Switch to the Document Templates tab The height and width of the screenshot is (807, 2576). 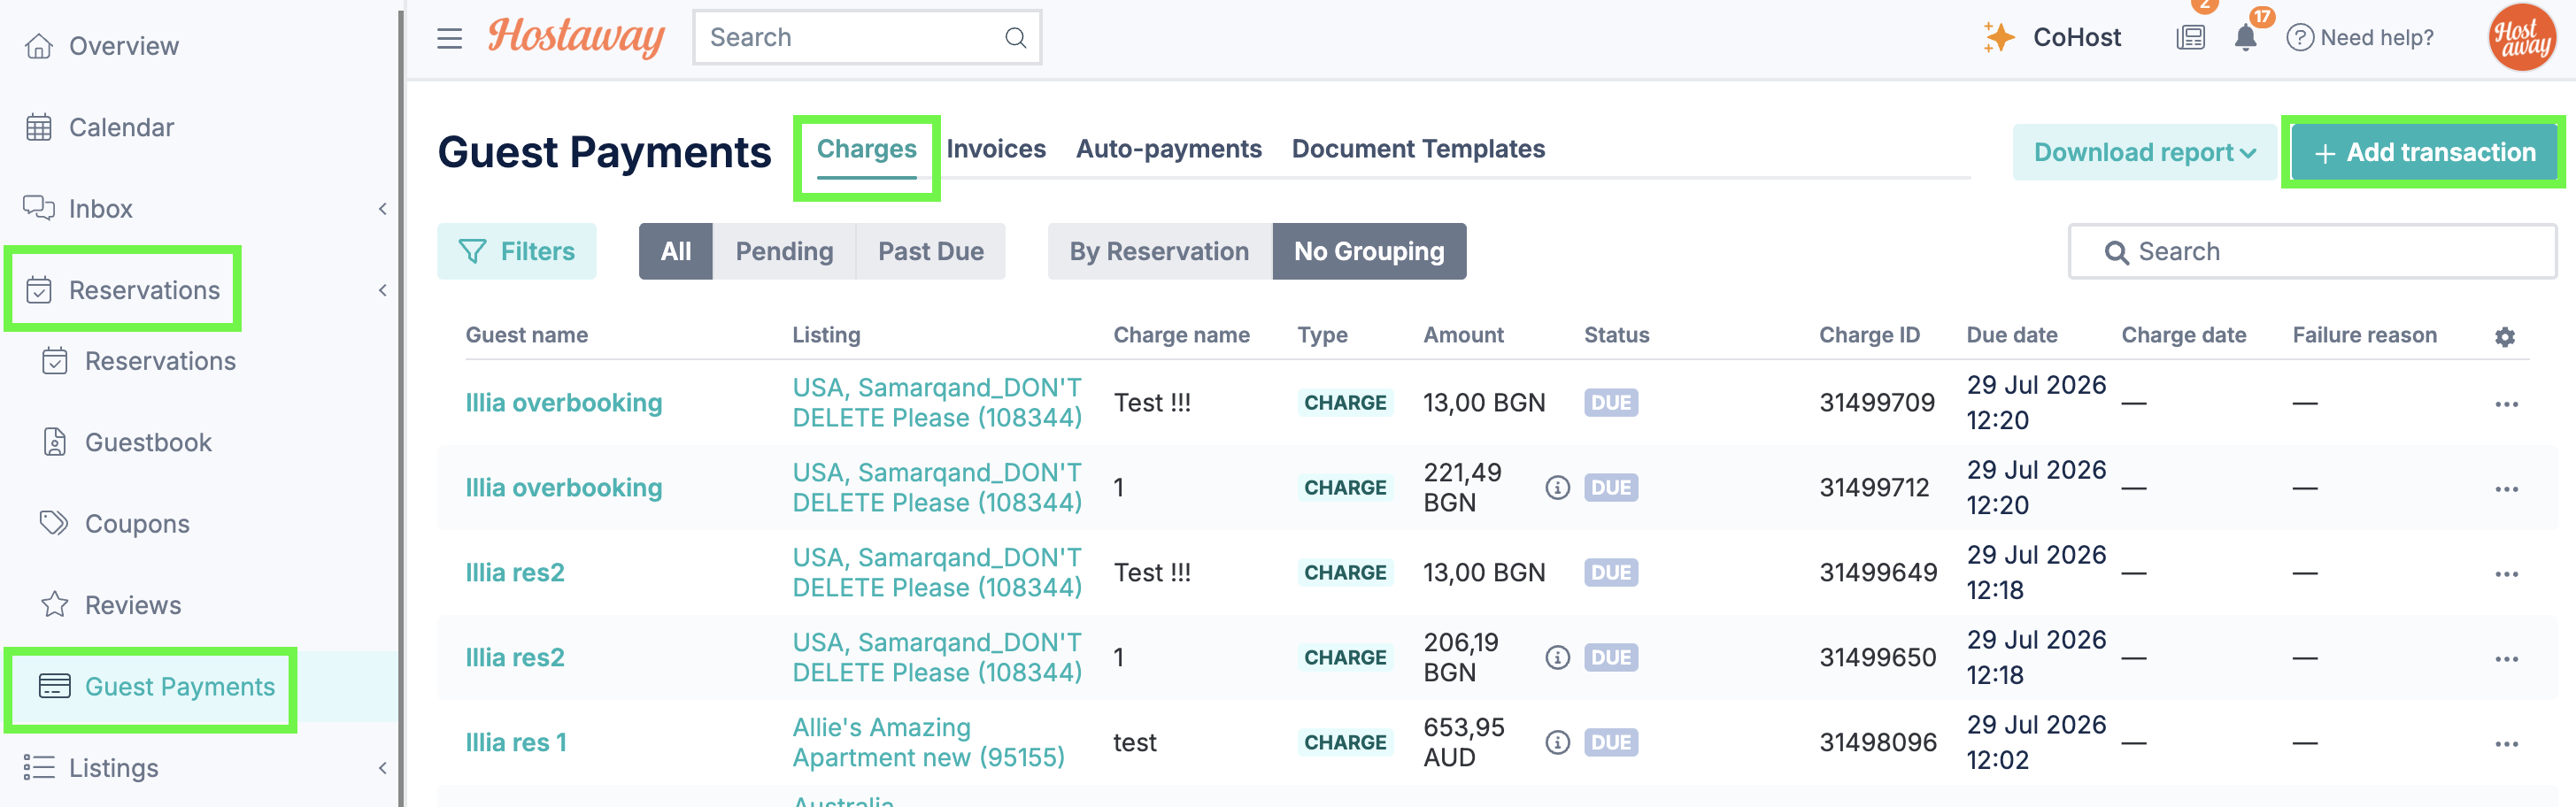tap(1418, 149)
